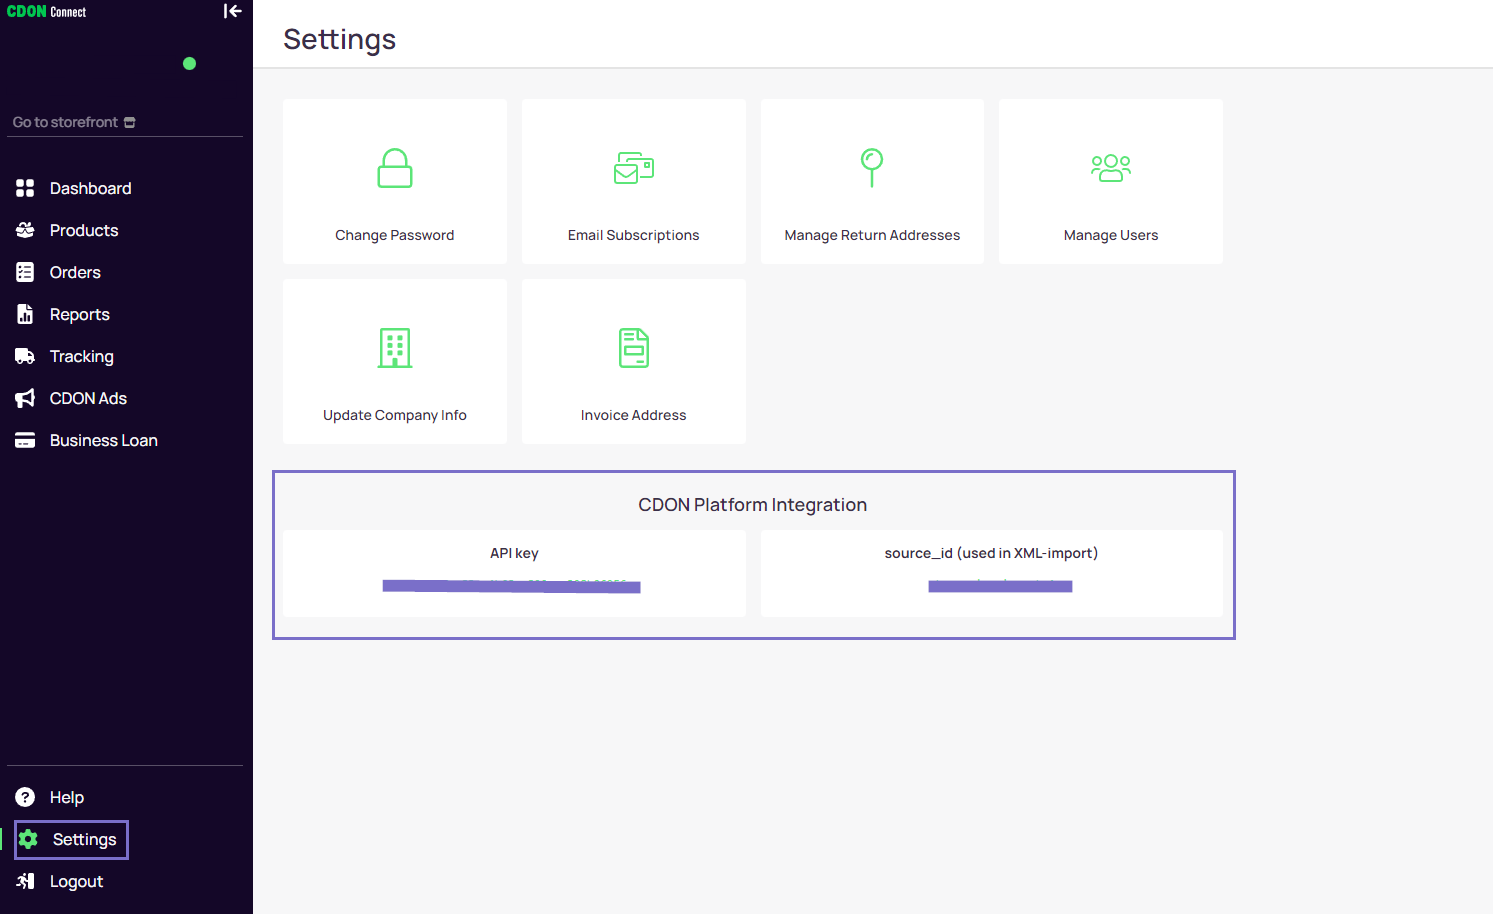Open Tracking in the sidebar
This screenshot has width=1493, height=914.
tap(82, 356)
